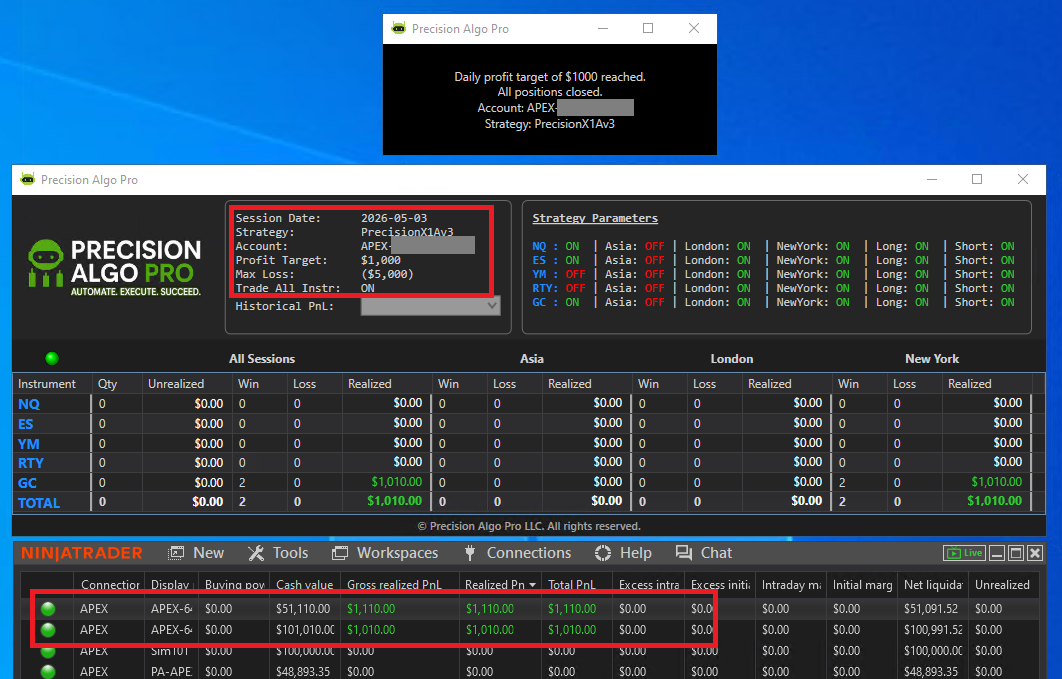
Task: Click cash value $51,110.00 cell
Action: 303,609
